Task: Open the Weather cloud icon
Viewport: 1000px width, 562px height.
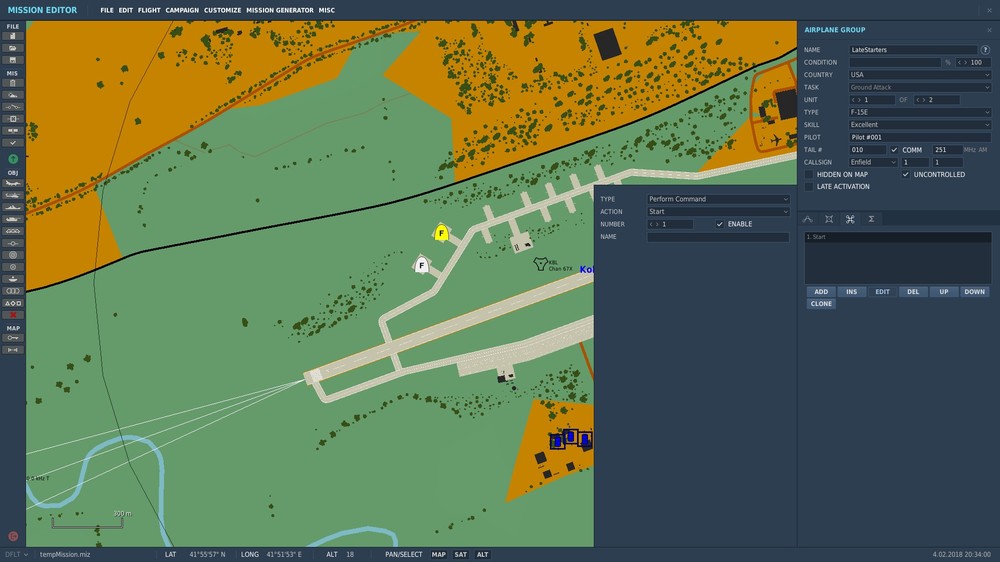Action: pyautogui.click(x=12, y=95)
